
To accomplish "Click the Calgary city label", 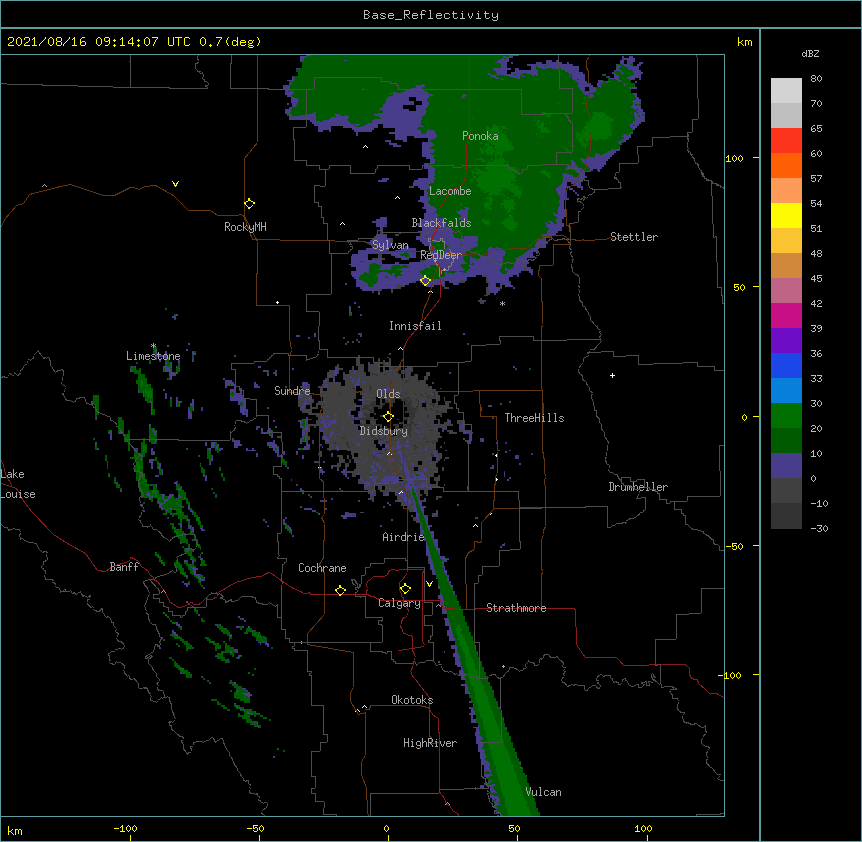I will coord(399,603).
